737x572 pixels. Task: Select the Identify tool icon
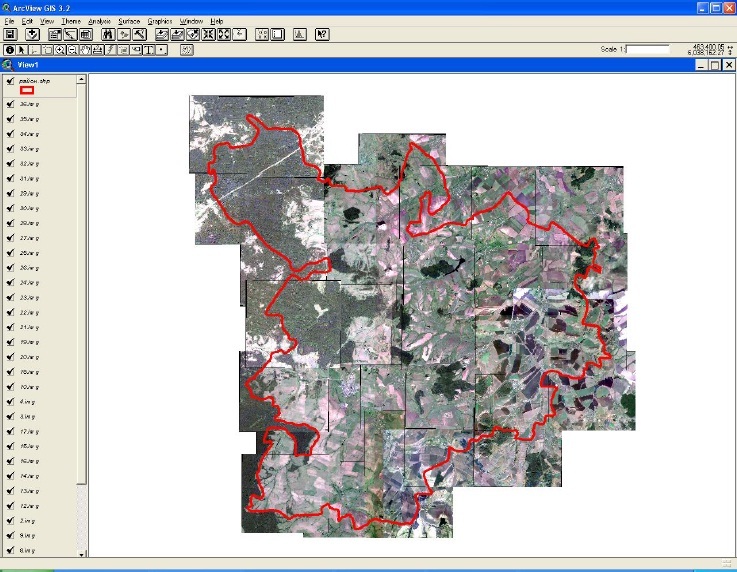click(x=9, y=49)
